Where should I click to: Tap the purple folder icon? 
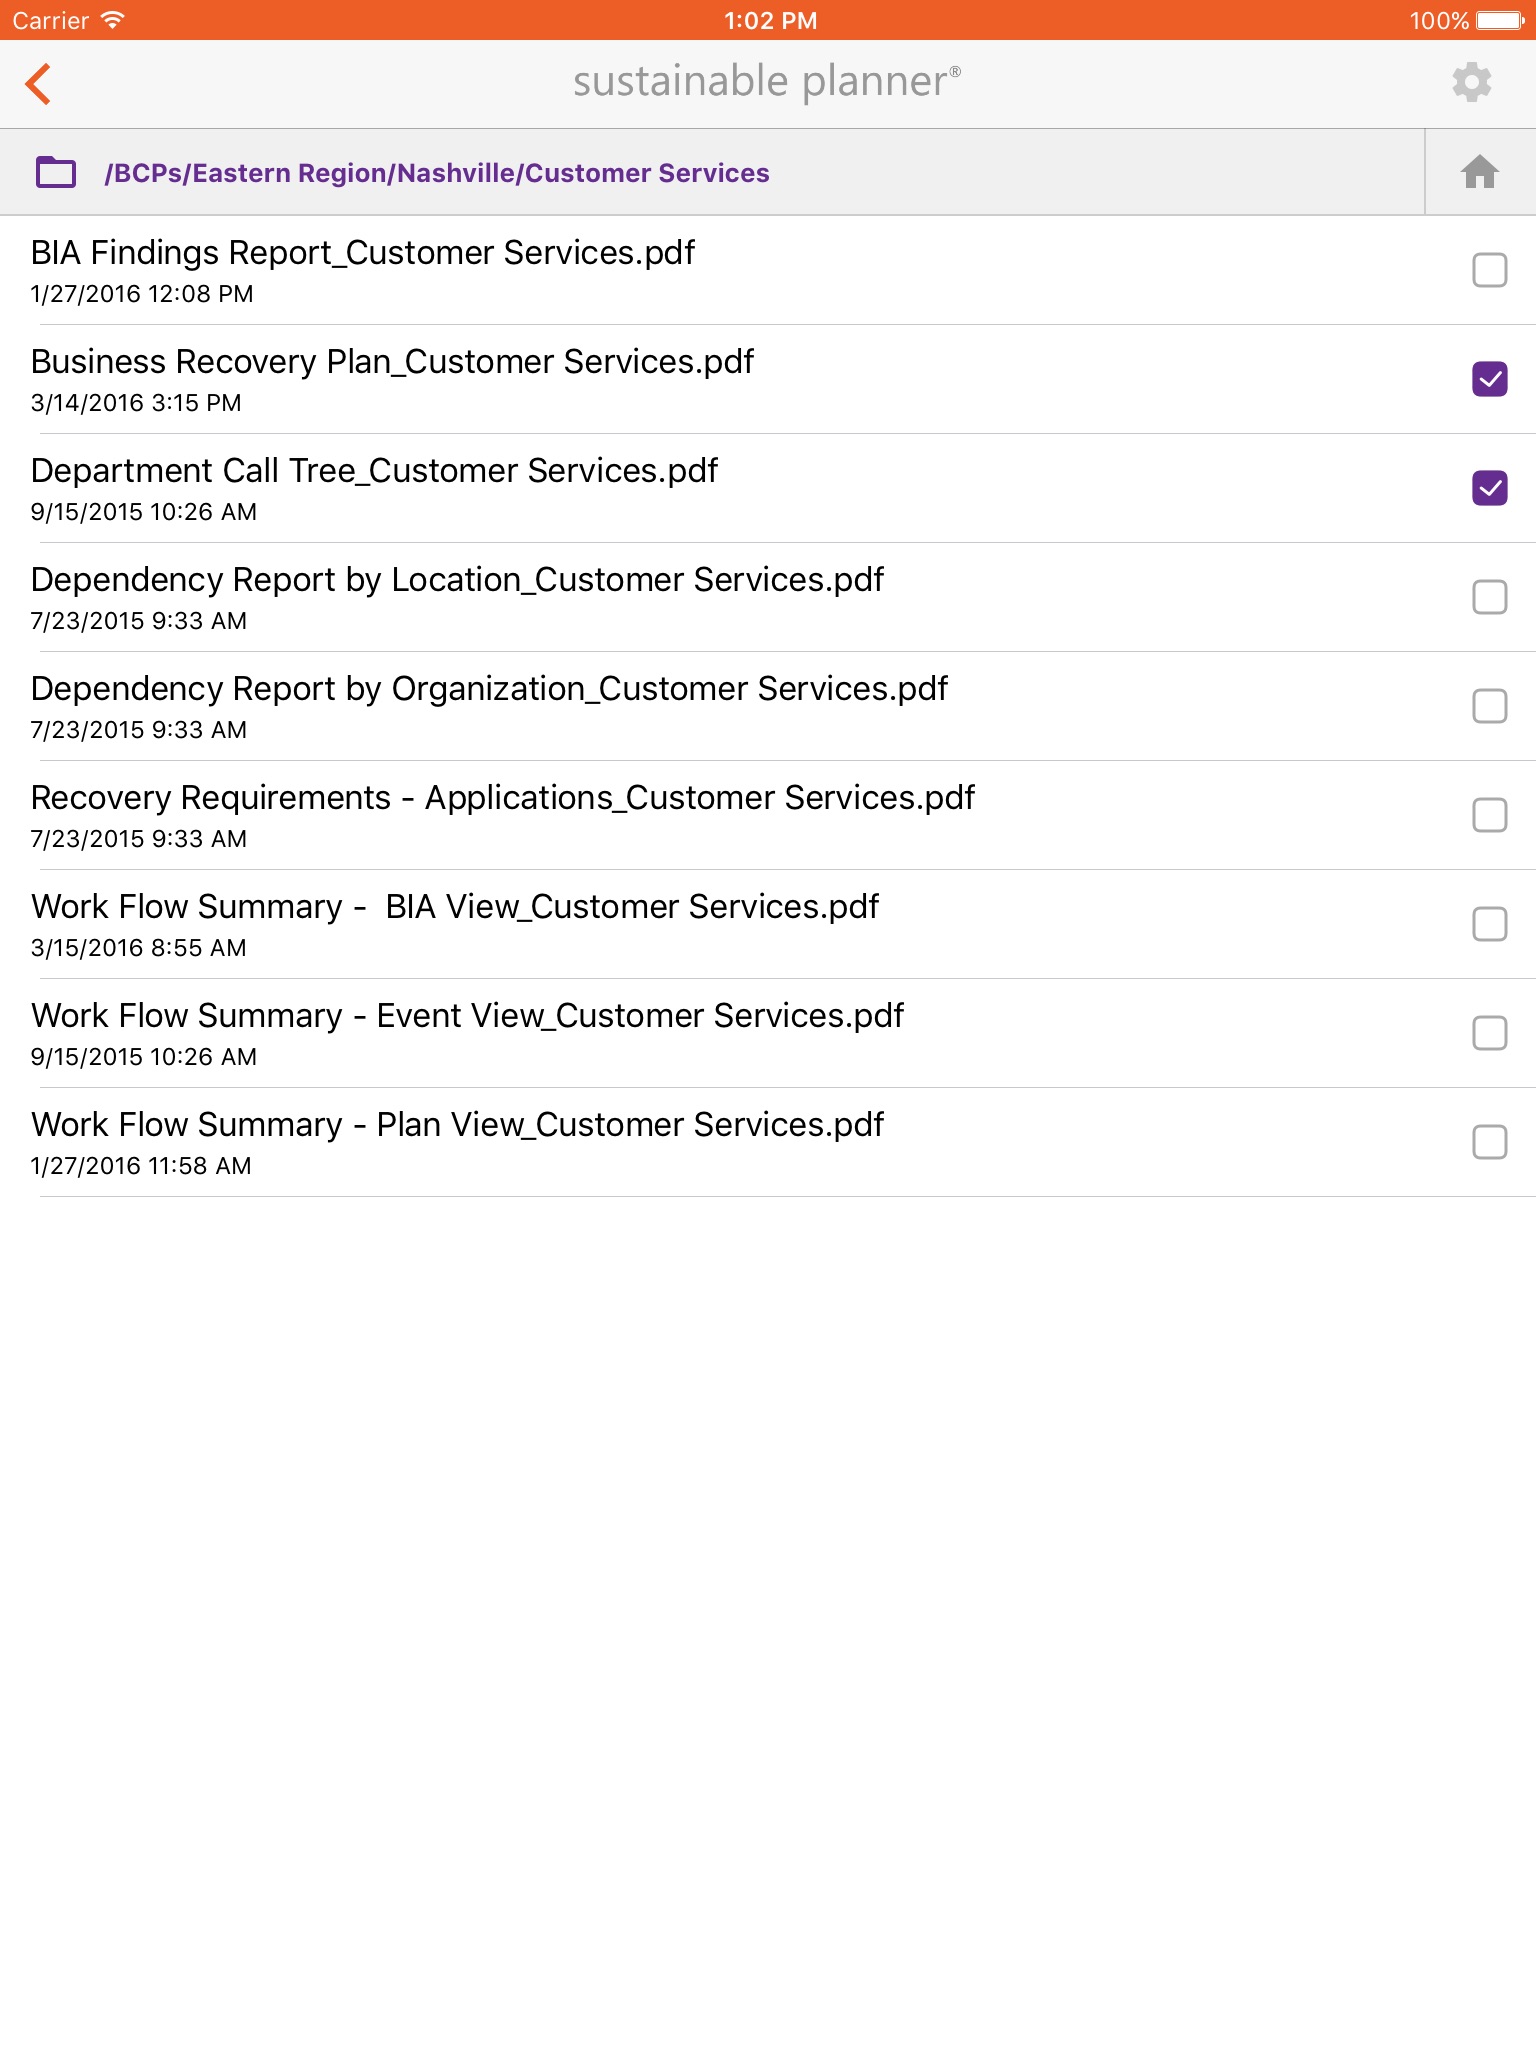(56, 172)
